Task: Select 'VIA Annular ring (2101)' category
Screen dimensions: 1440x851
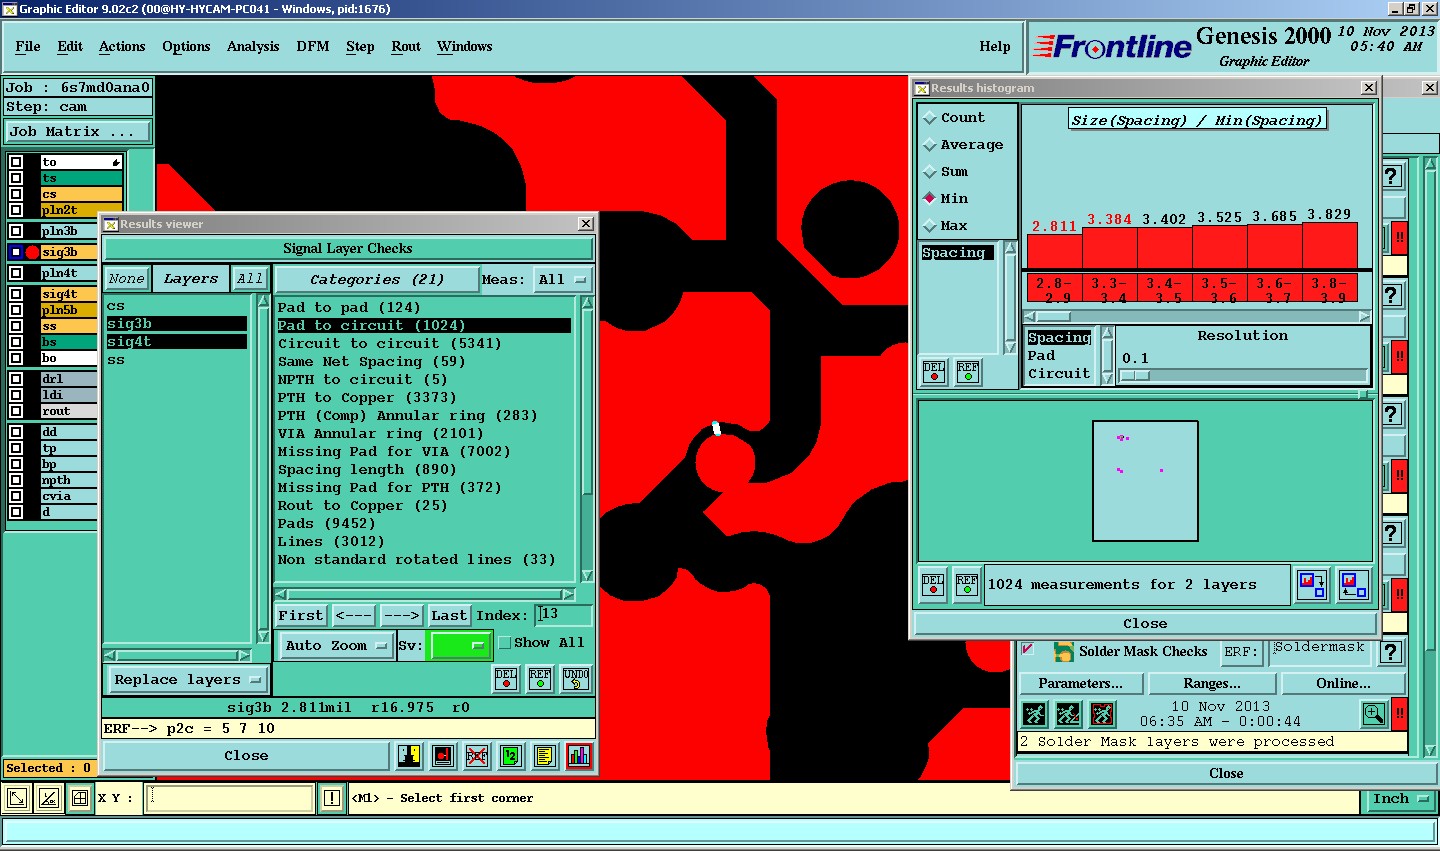Action: [x=381, y=434]
